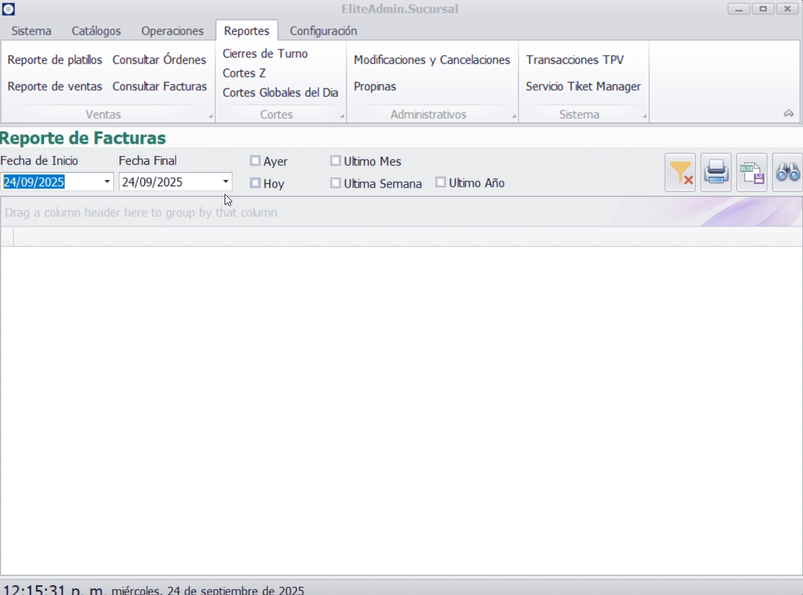Click the printer icon to print report
This screenshot has height=595, width=803.
(x=716, y=172)
